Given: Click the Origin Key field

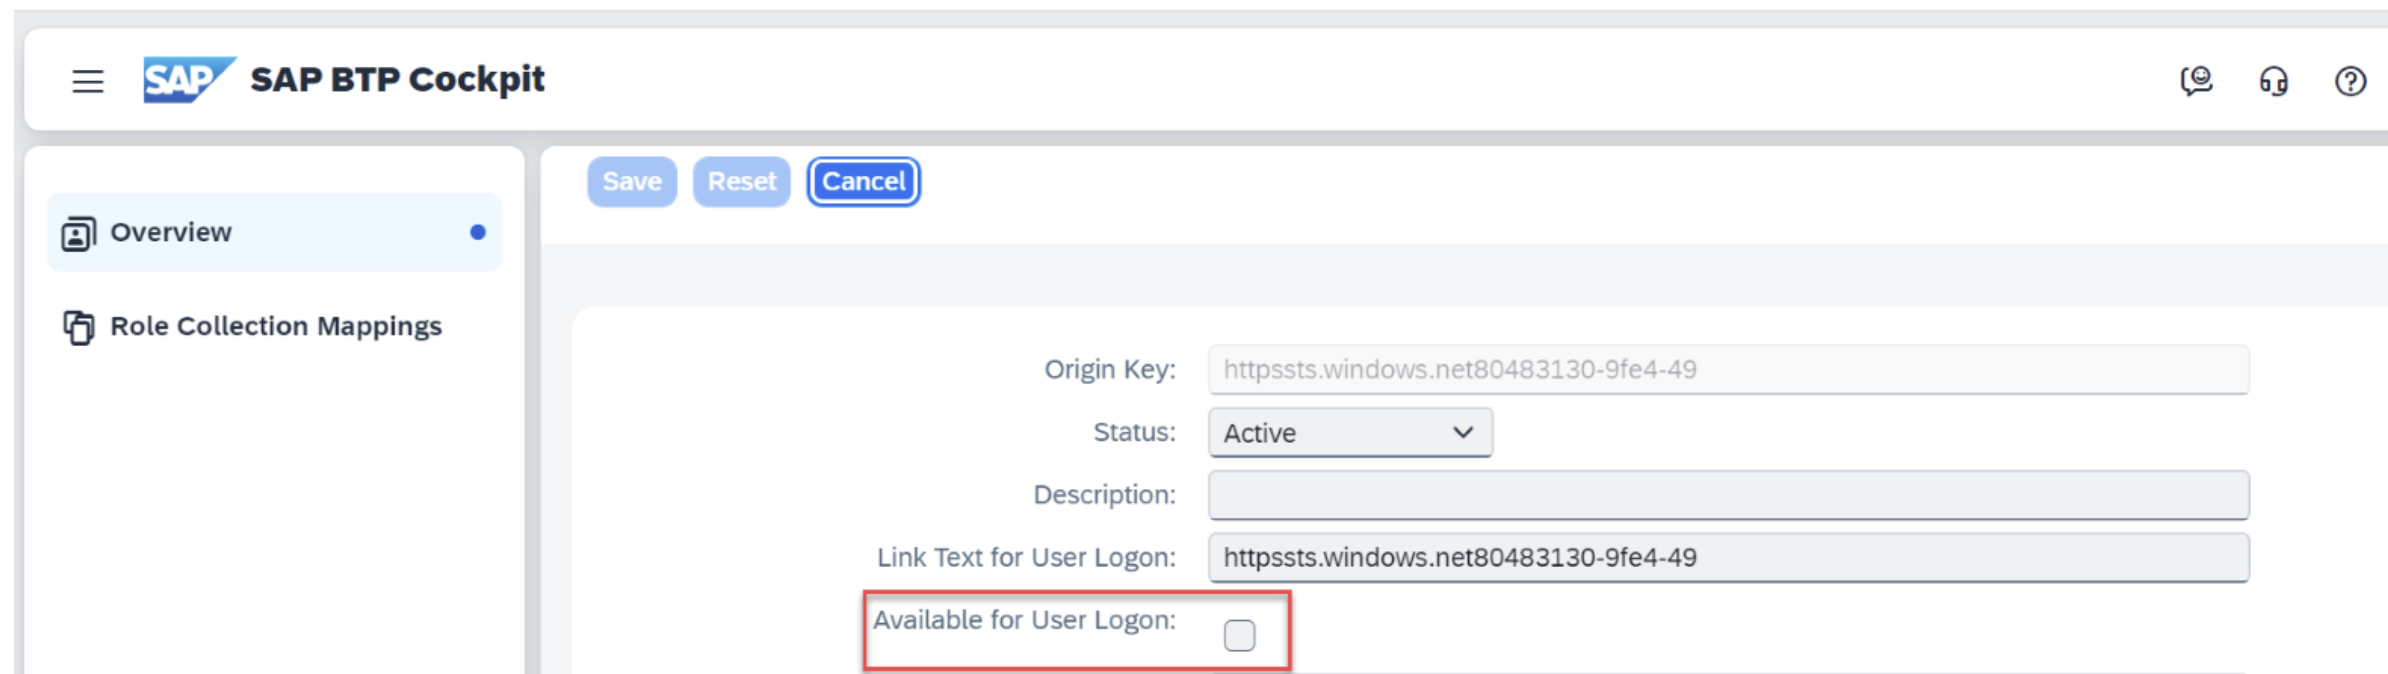Looking at the screenshot, I should 1728,370.
